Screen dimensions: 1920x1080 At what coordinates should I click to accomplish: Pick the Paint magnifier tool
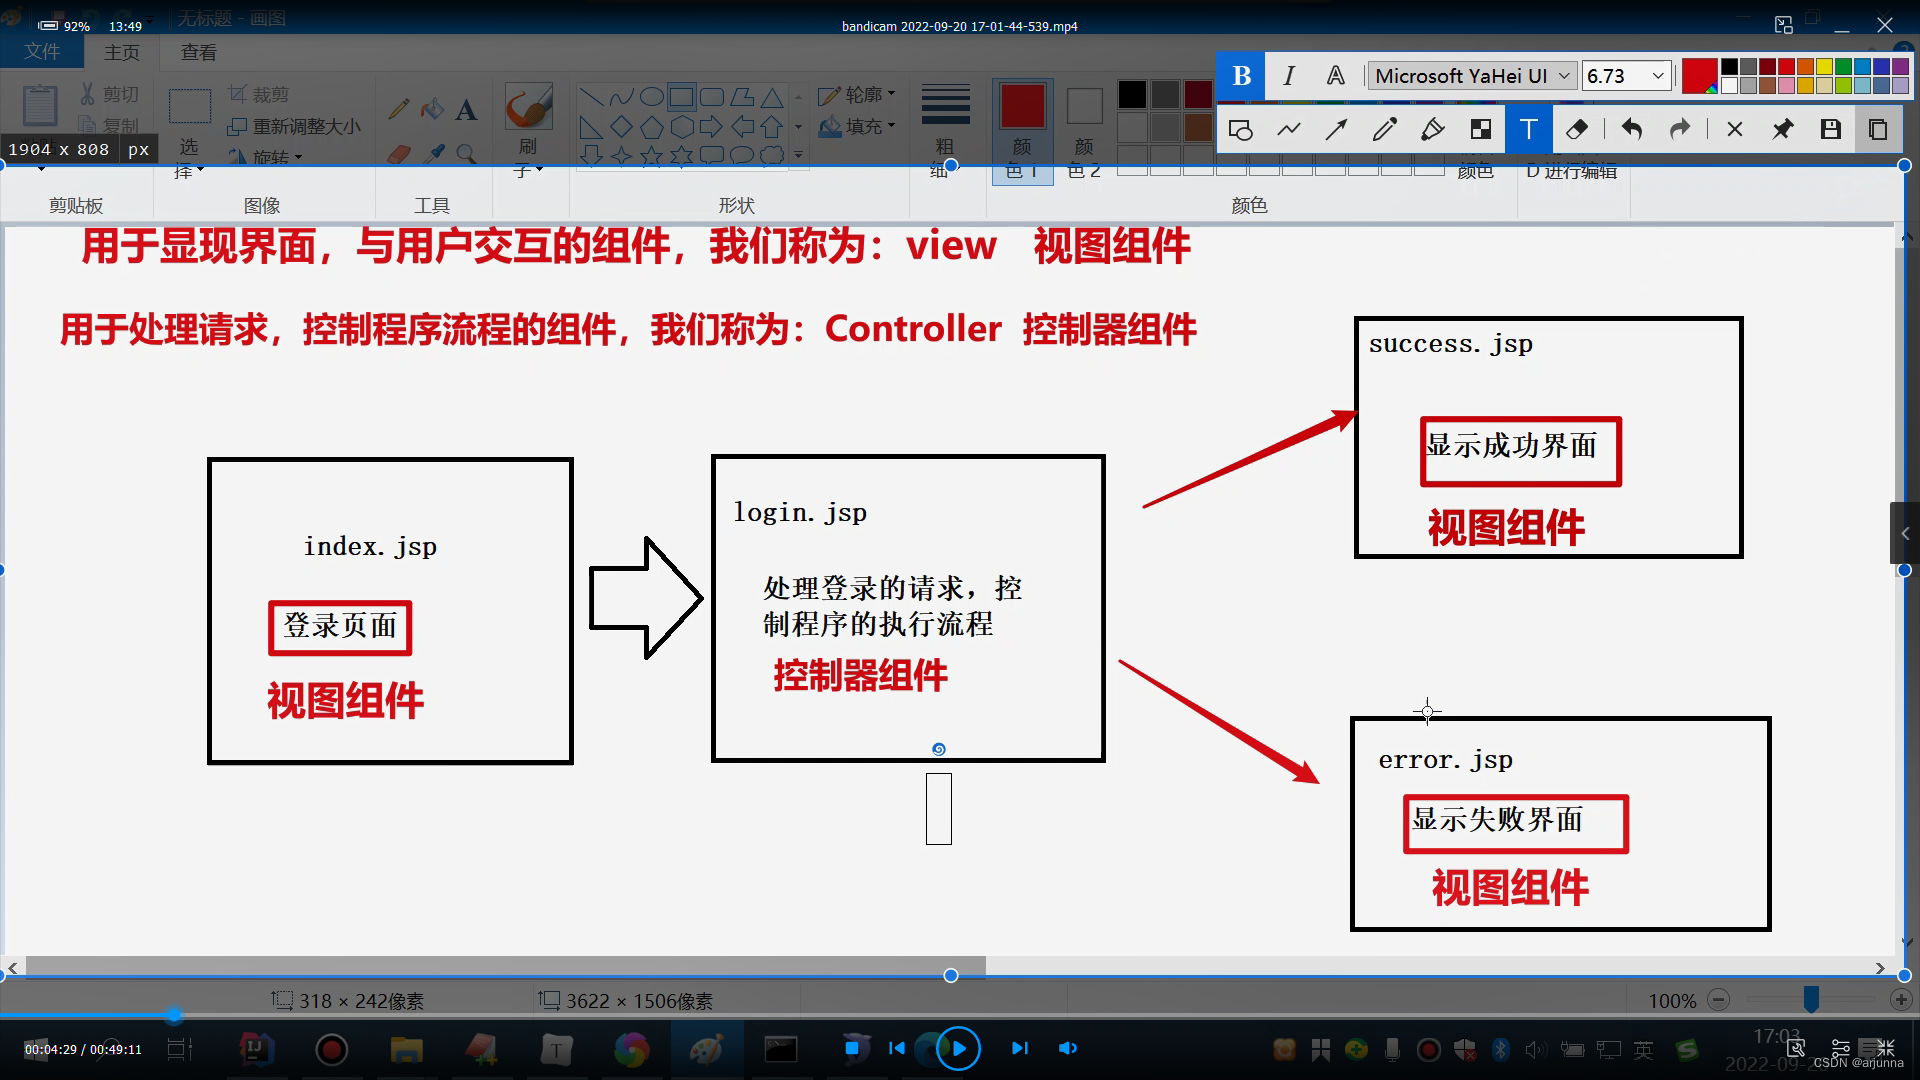[x=466, y=153]
